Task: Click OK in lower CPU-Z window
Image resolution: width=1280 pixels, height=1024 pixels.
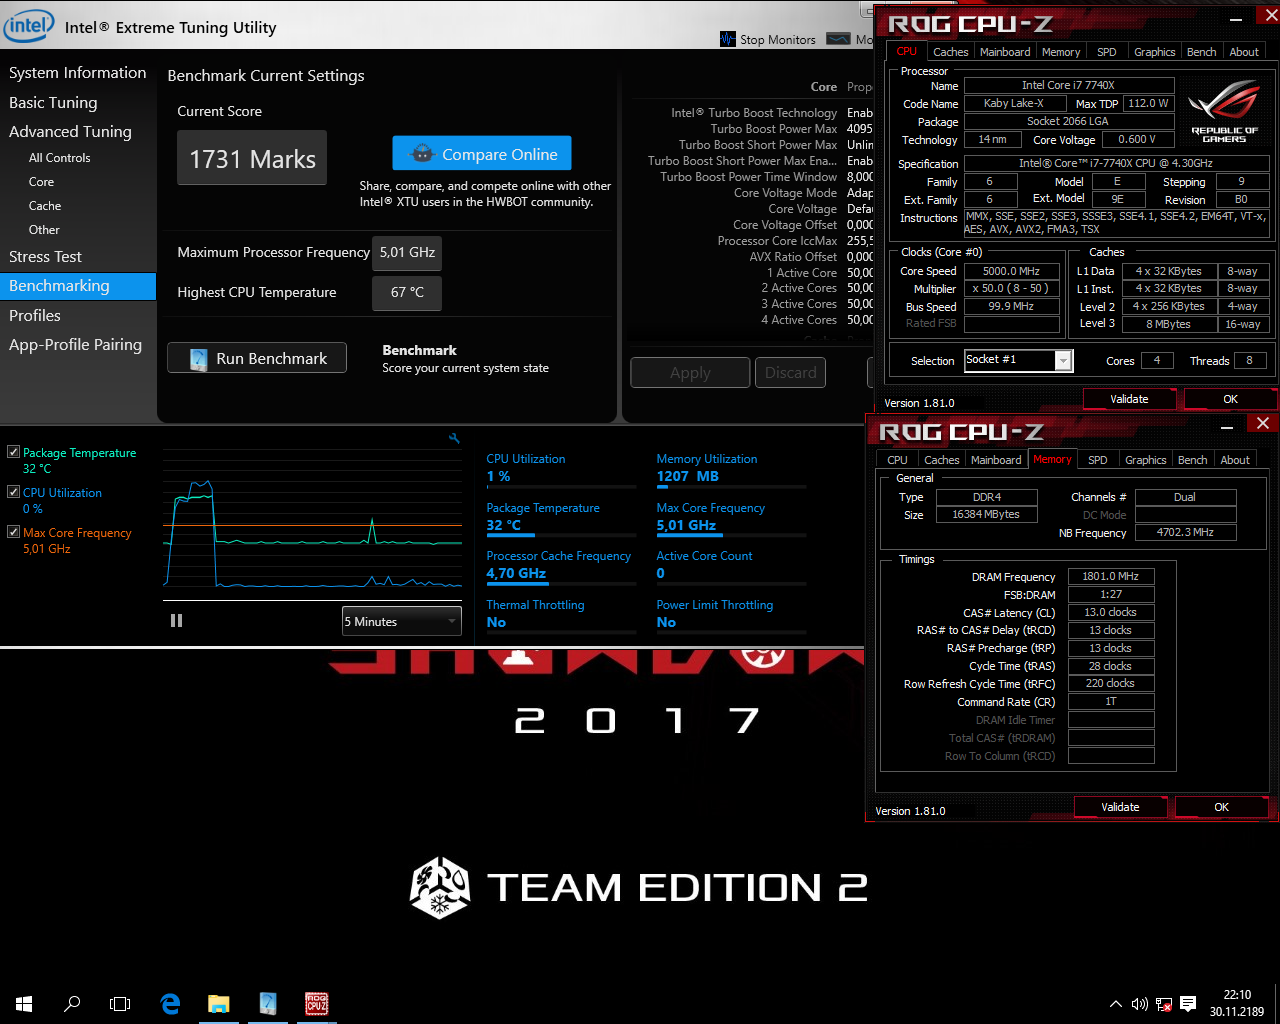Action: [x=1221, y=807]
